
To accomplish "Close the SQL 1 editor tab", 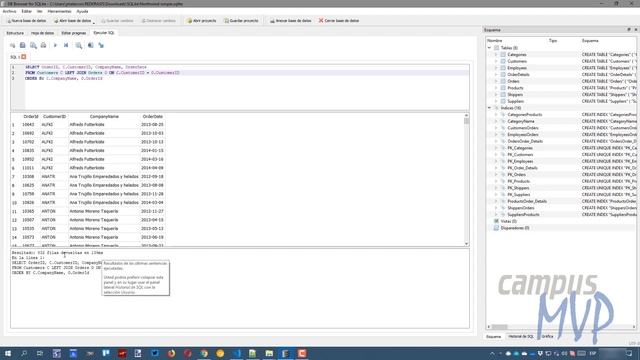I will [24, 57].
